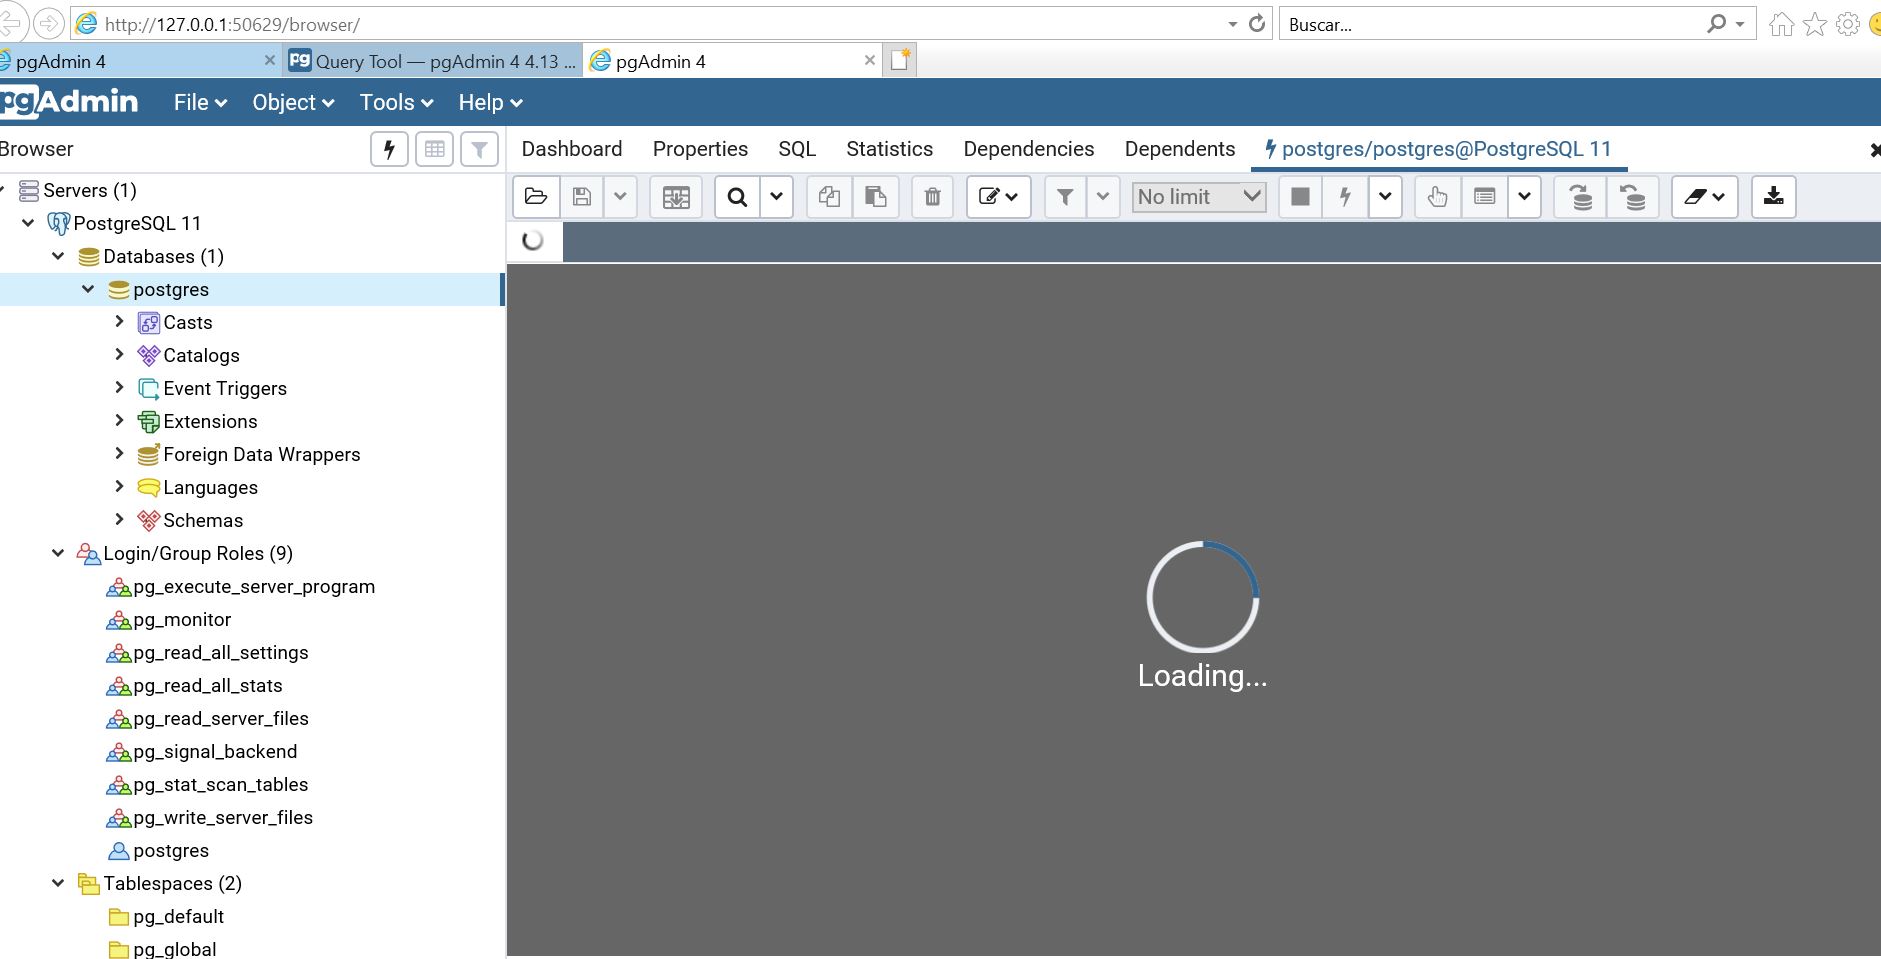Collapse the Login/Group Roles node
1881x959 pixels.
click(x=58, y=553)
